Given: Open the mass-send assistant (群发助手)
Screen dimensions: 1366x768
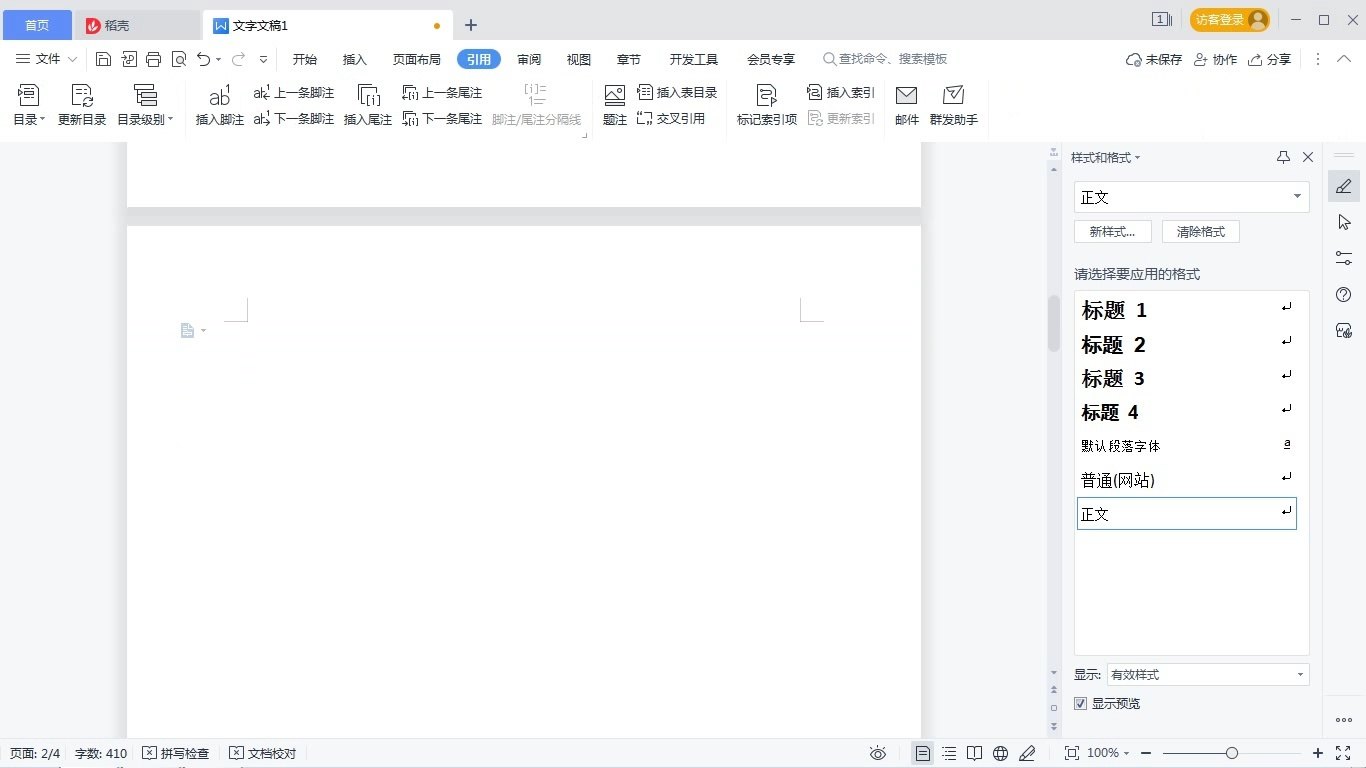Looking at the screenshot, I should pyautogui.click(x=953, y=96).
